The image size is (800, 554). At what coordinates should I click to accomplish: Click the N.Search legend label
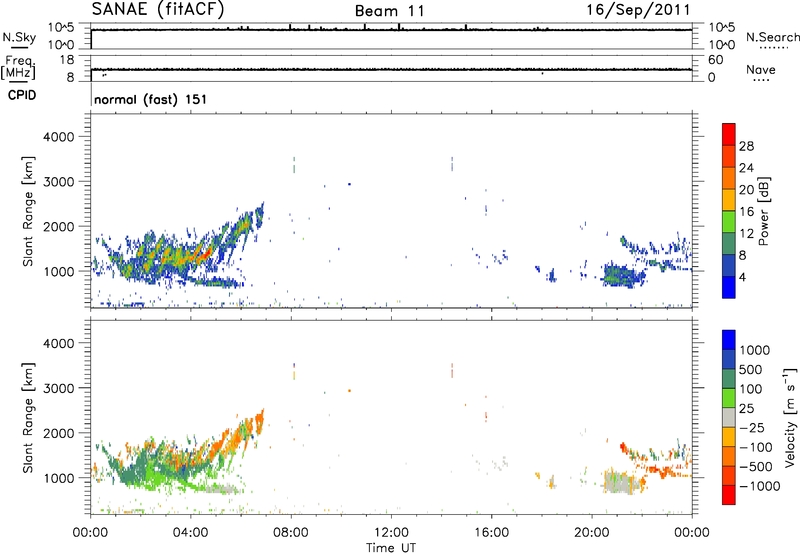(x=772, y=37)
